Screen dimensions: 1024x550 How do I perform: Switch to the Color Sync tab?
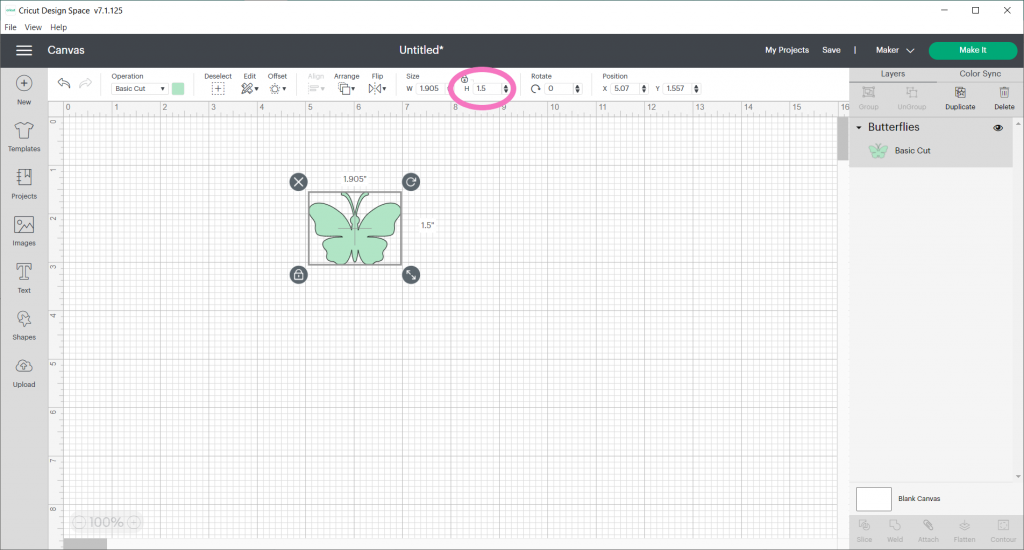point(980,74)
